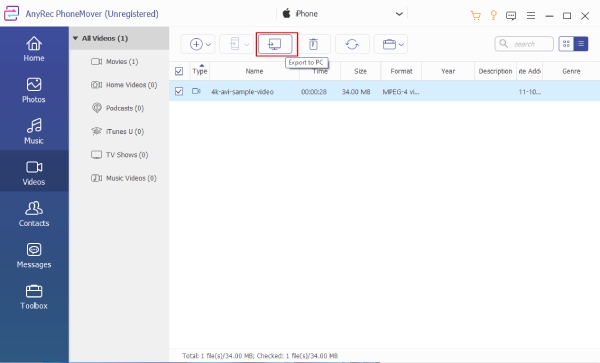Click the add plus icon
The image size is (600, 363).
pos(196,44)
